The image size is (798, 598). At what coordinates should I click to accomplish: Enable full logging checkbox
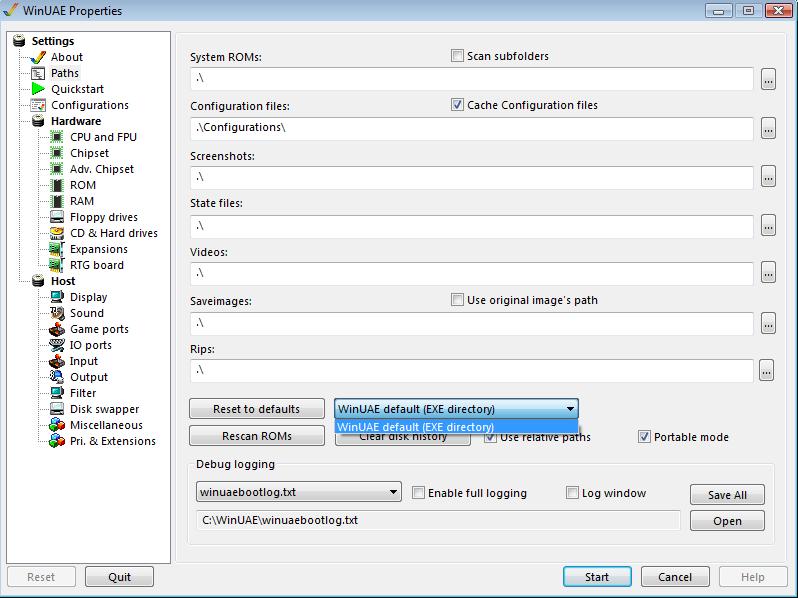(418, 493)
